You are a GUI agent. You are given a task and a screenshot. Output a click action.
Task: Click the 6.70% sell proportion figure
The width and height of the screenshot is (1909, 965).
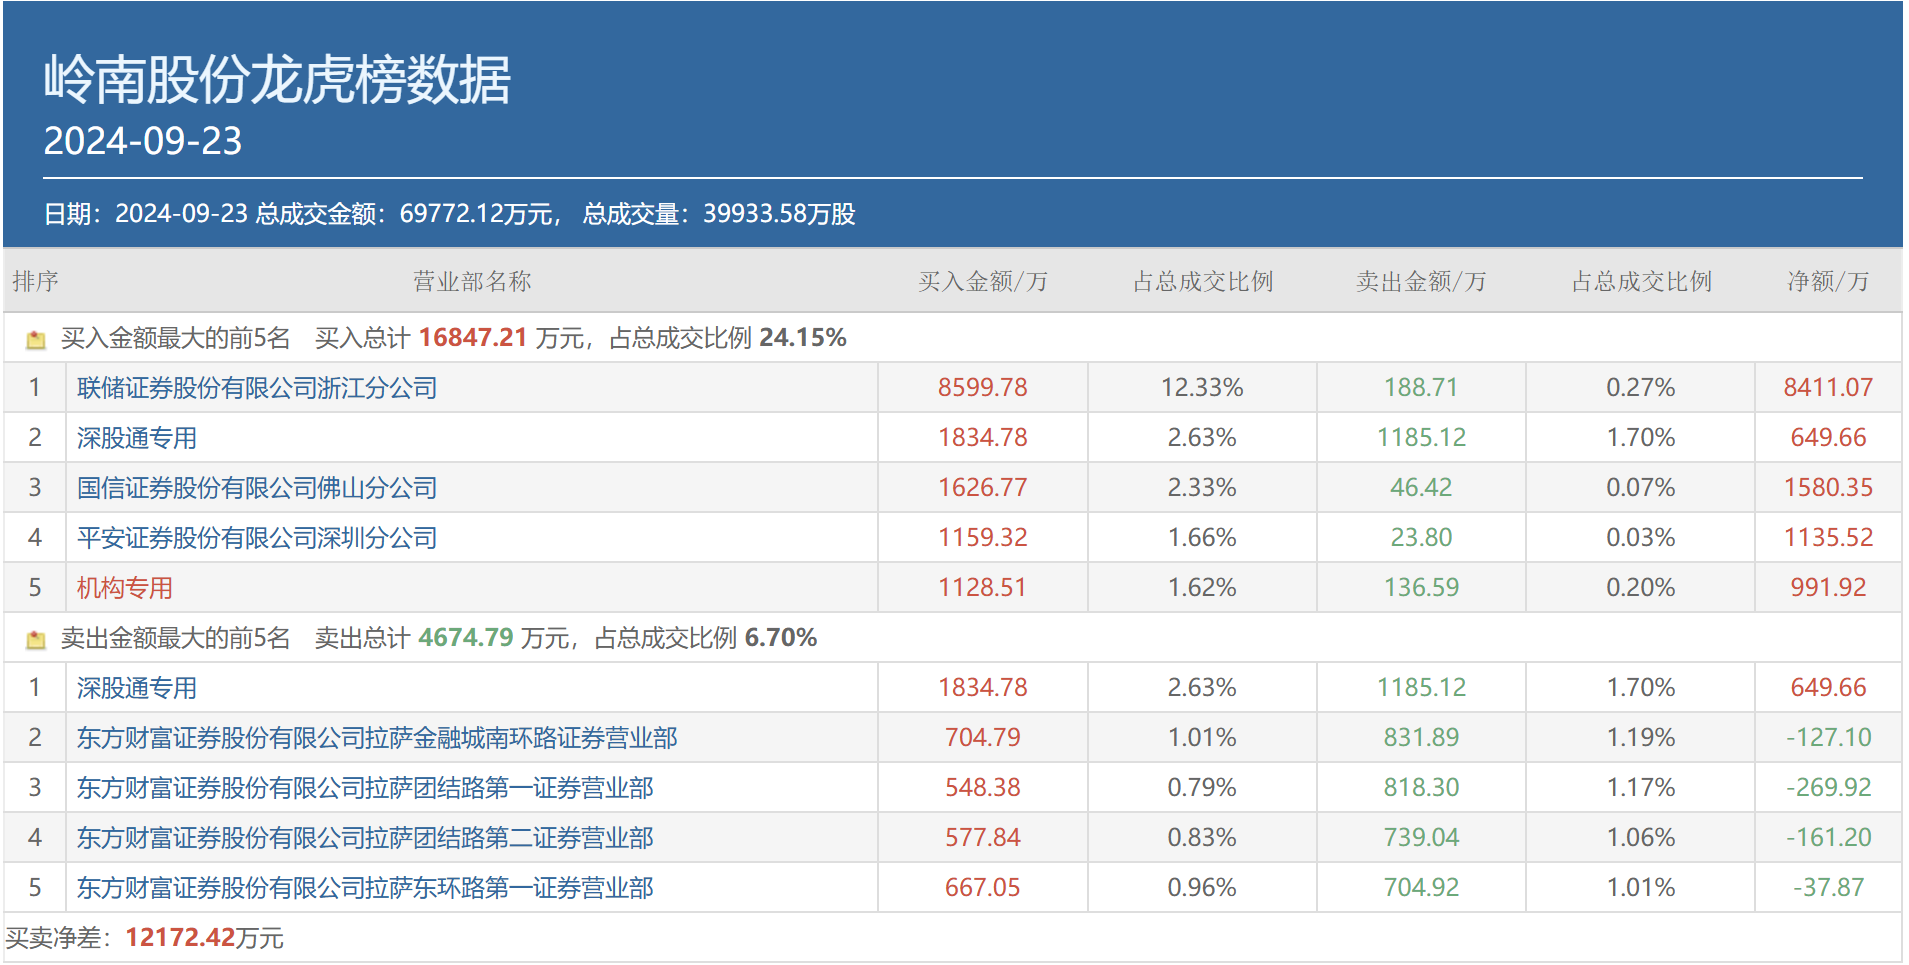(x=781, y=638)
